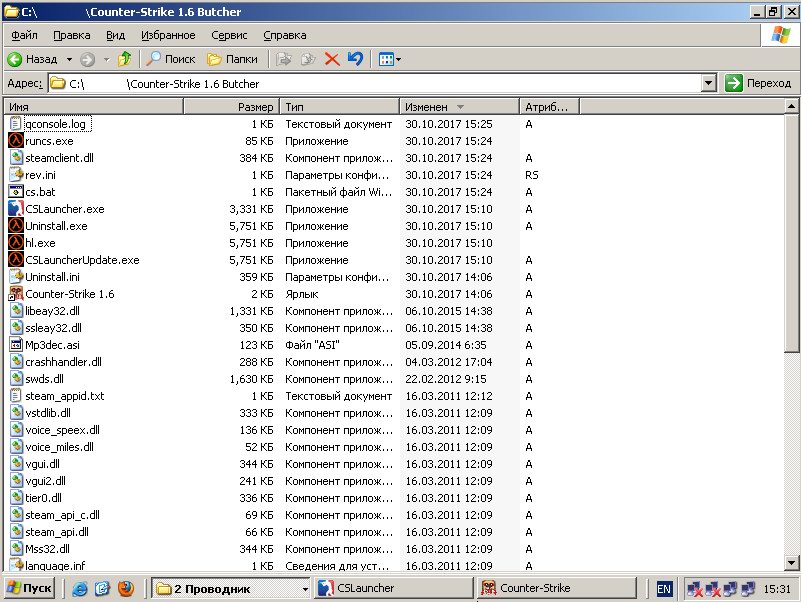Image resolution: width=801 pixels, height=602 pixels.
Task: Click the Forward arrow icon
Action: click(x=87, y=59)
